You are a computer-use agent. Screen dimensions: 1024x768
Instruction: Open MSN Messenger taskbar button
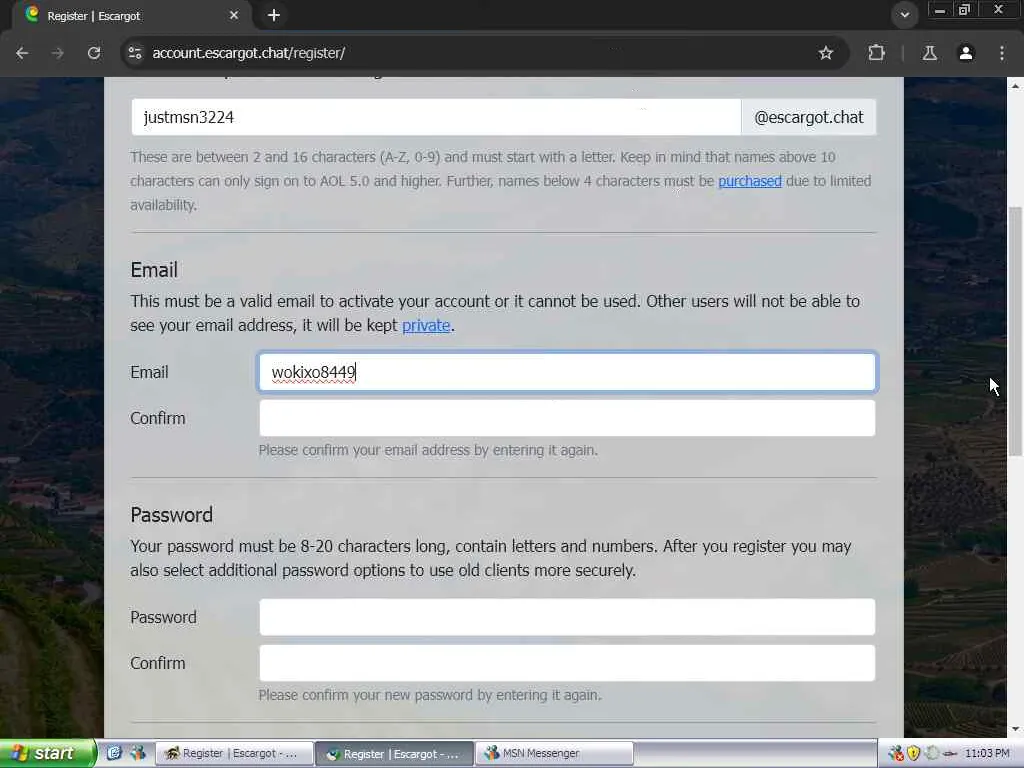tap(554, 754)
